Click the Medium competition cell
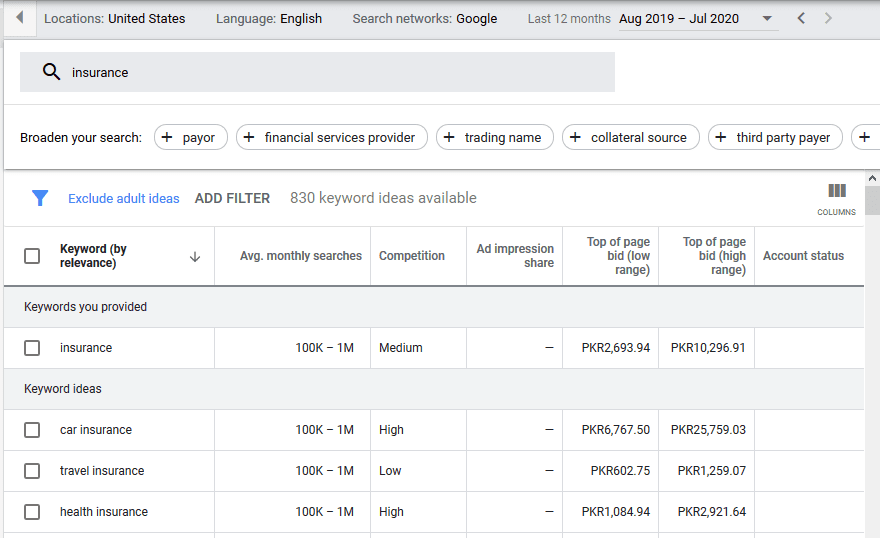Viewport: 880px width, 538px height. (401, 348)
